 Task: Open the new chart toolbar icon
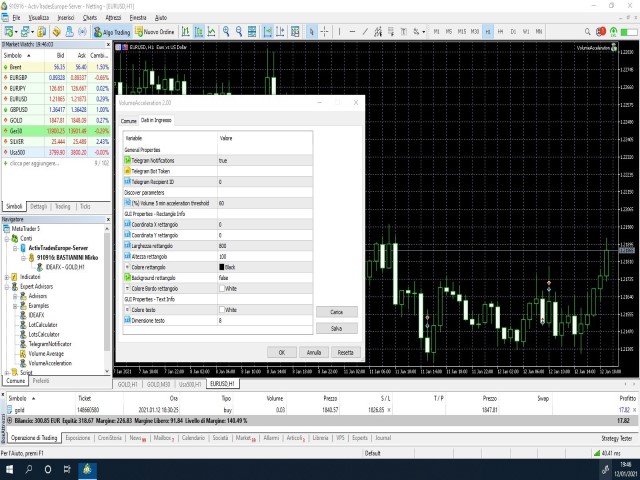tap(8, 31)
